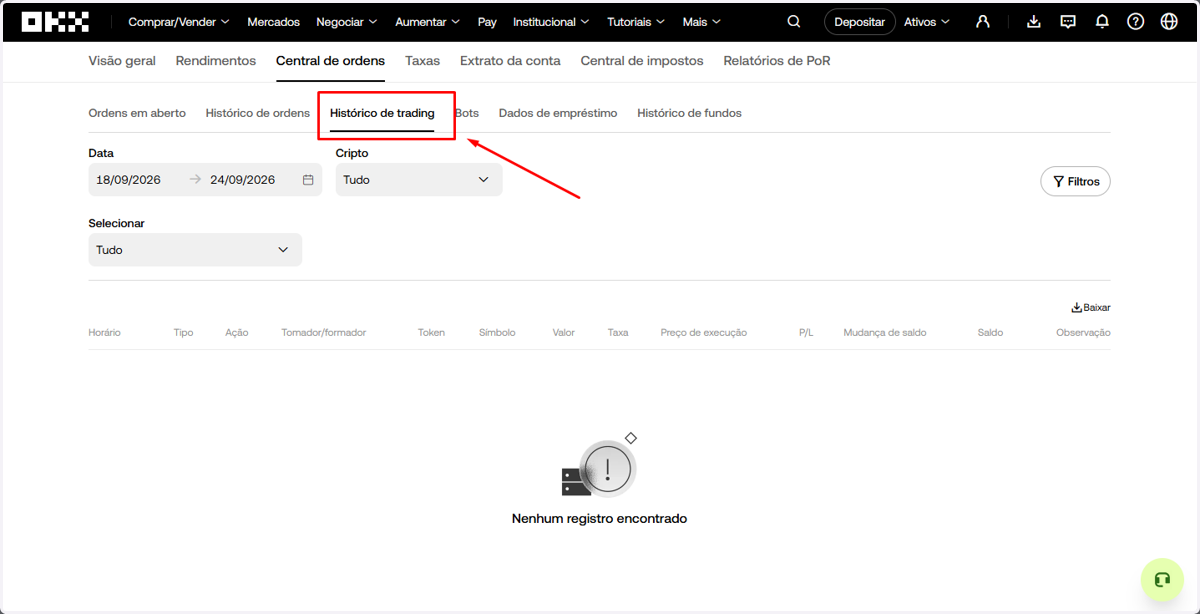Click the headset support chat button
Screen dimensions: 1200x614
point(1162,580)
